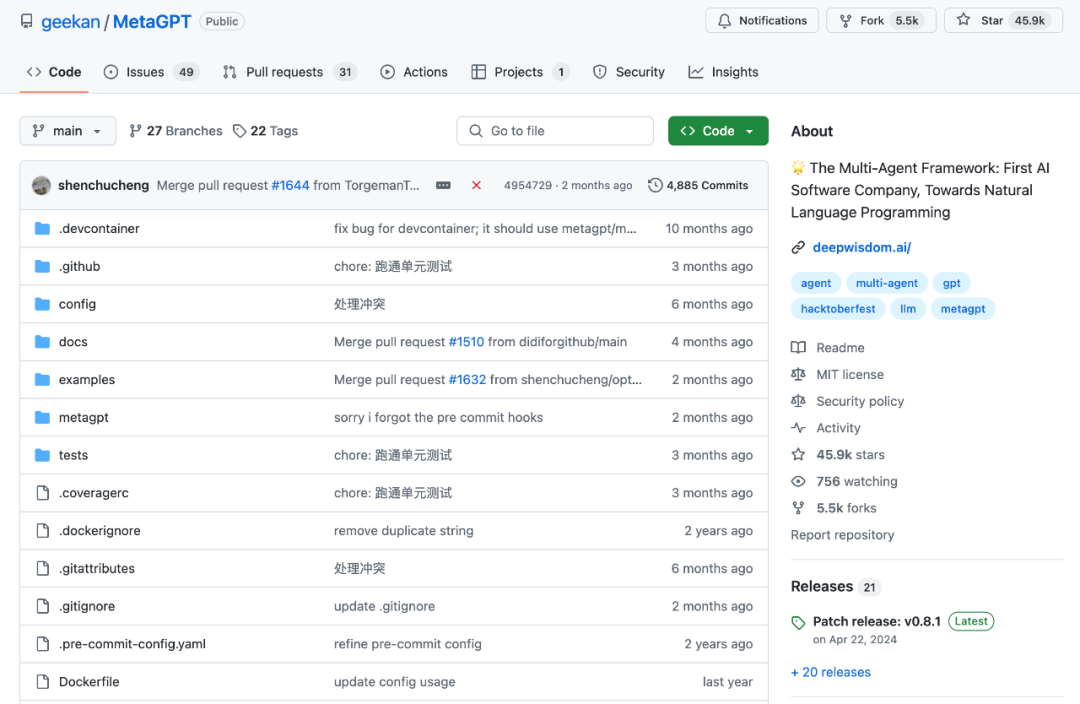Image resolution: width=1080 pixels, height=704 pixels.
Task: Click the Notifications bell icon
Action: (724, 21)
